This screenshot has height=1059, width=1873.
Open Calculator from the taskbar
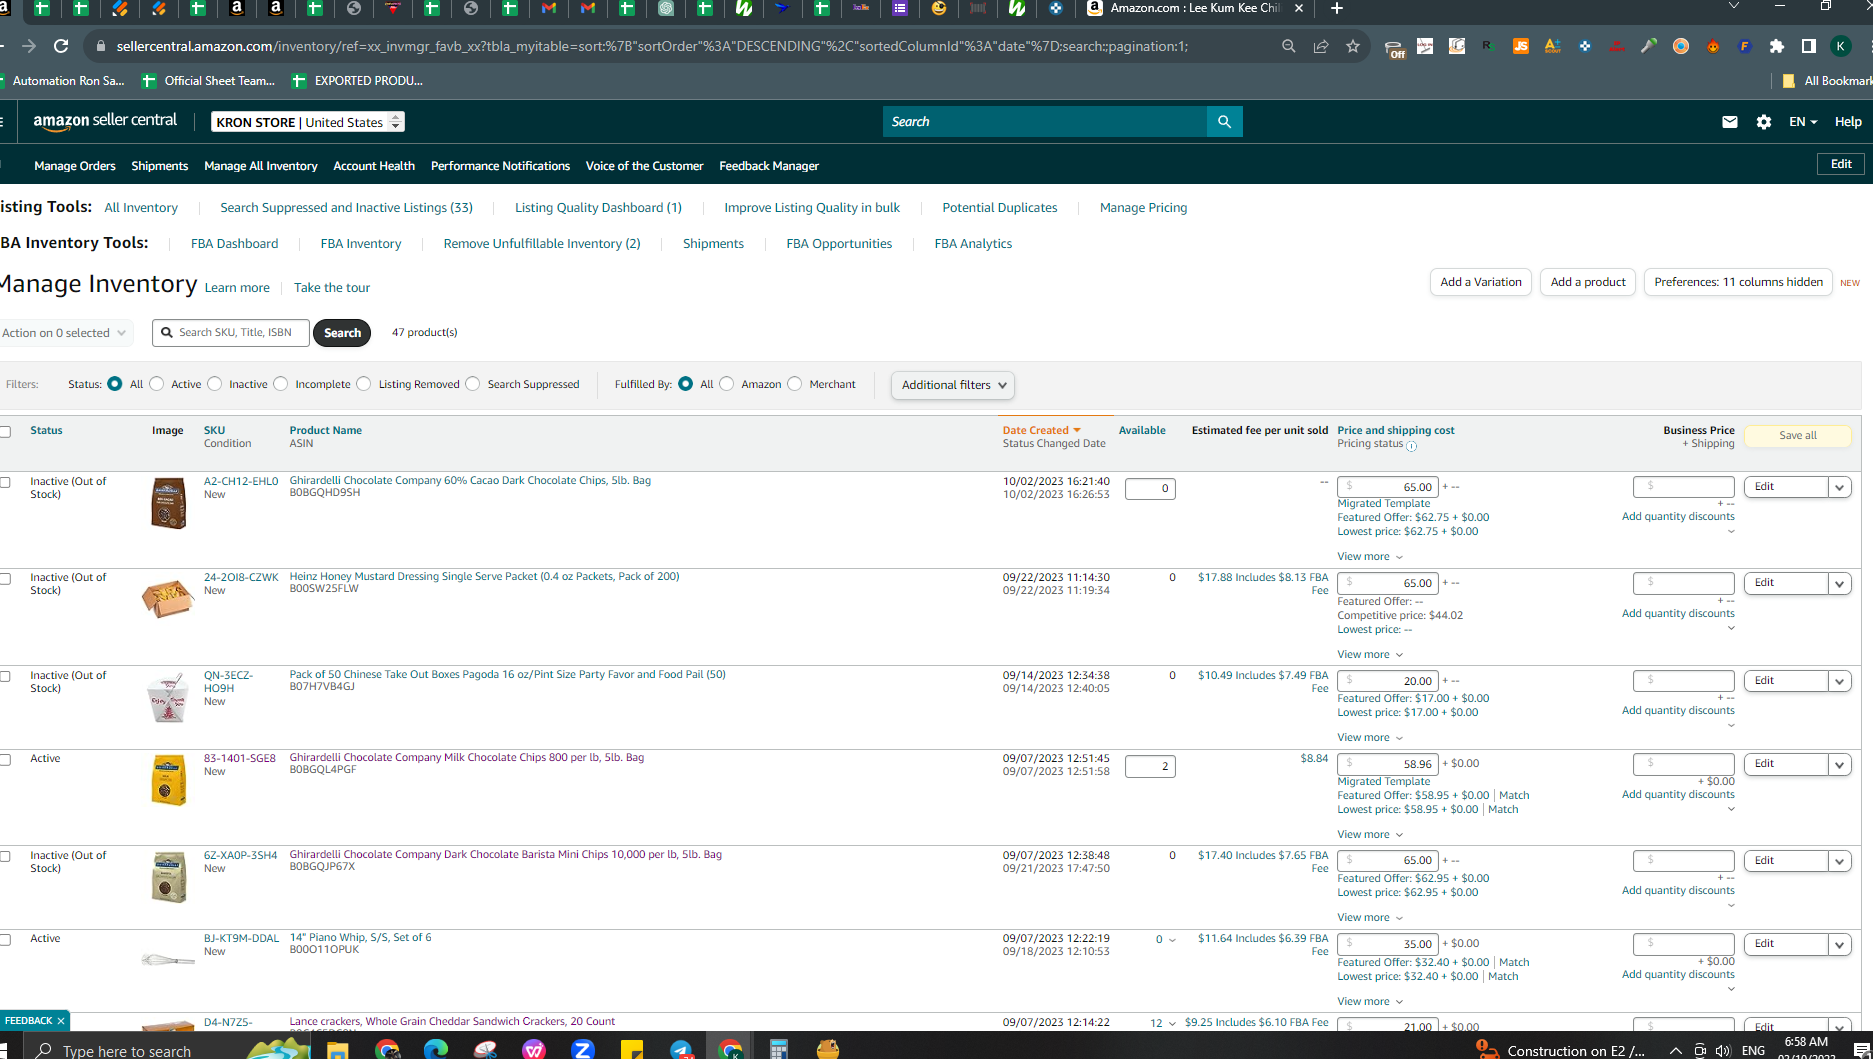(x=779, y=1049)
